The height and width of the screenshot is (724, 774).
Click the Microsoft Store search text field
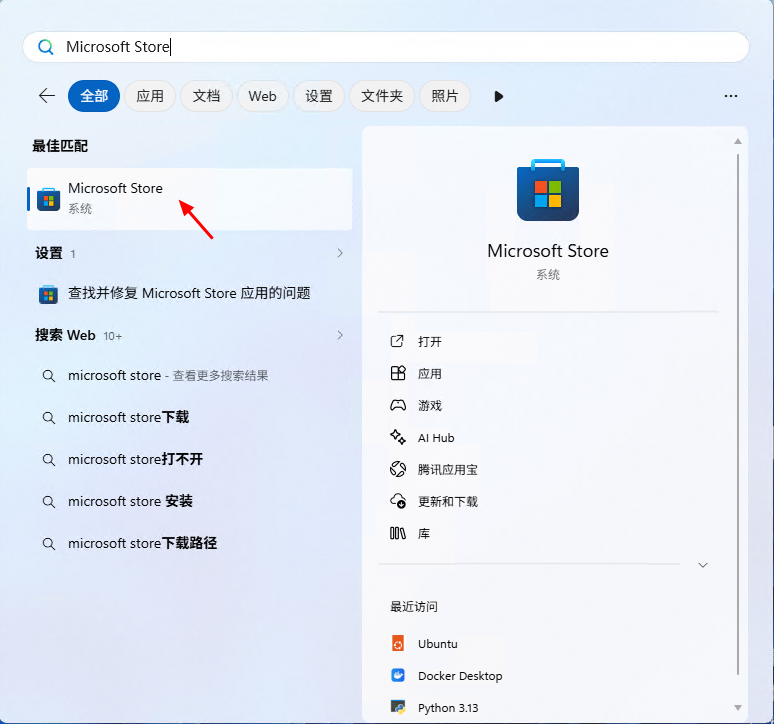point(386,47)
